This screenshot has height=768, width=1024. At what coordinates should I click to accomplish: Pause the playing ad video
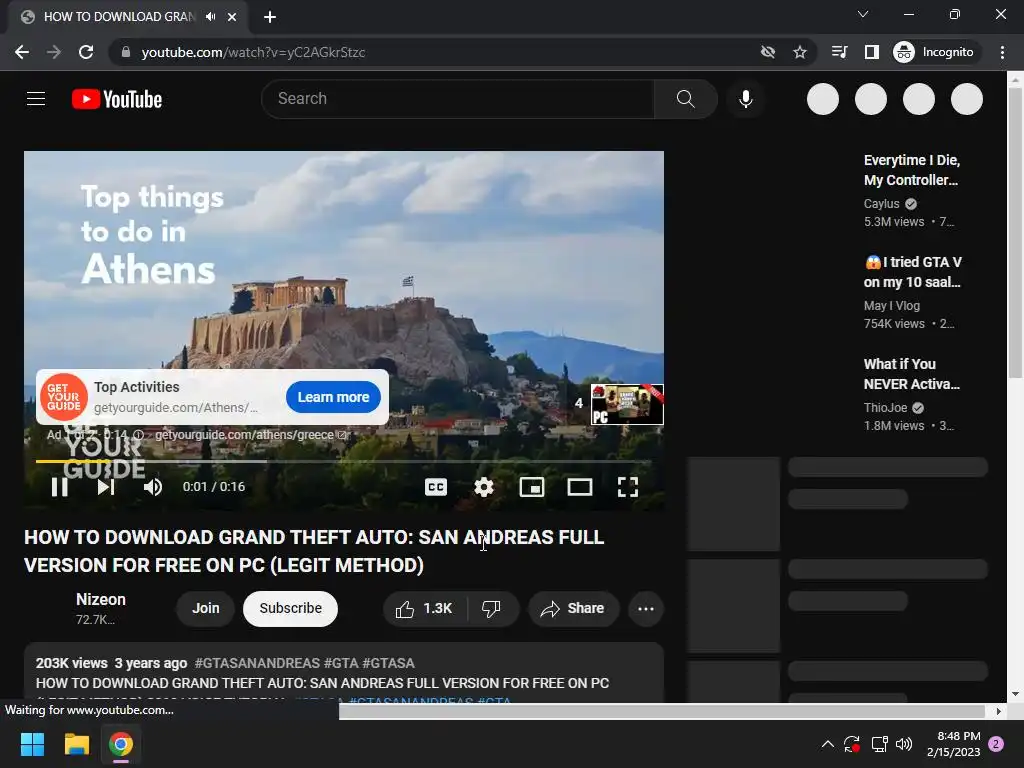pos(59,487)
